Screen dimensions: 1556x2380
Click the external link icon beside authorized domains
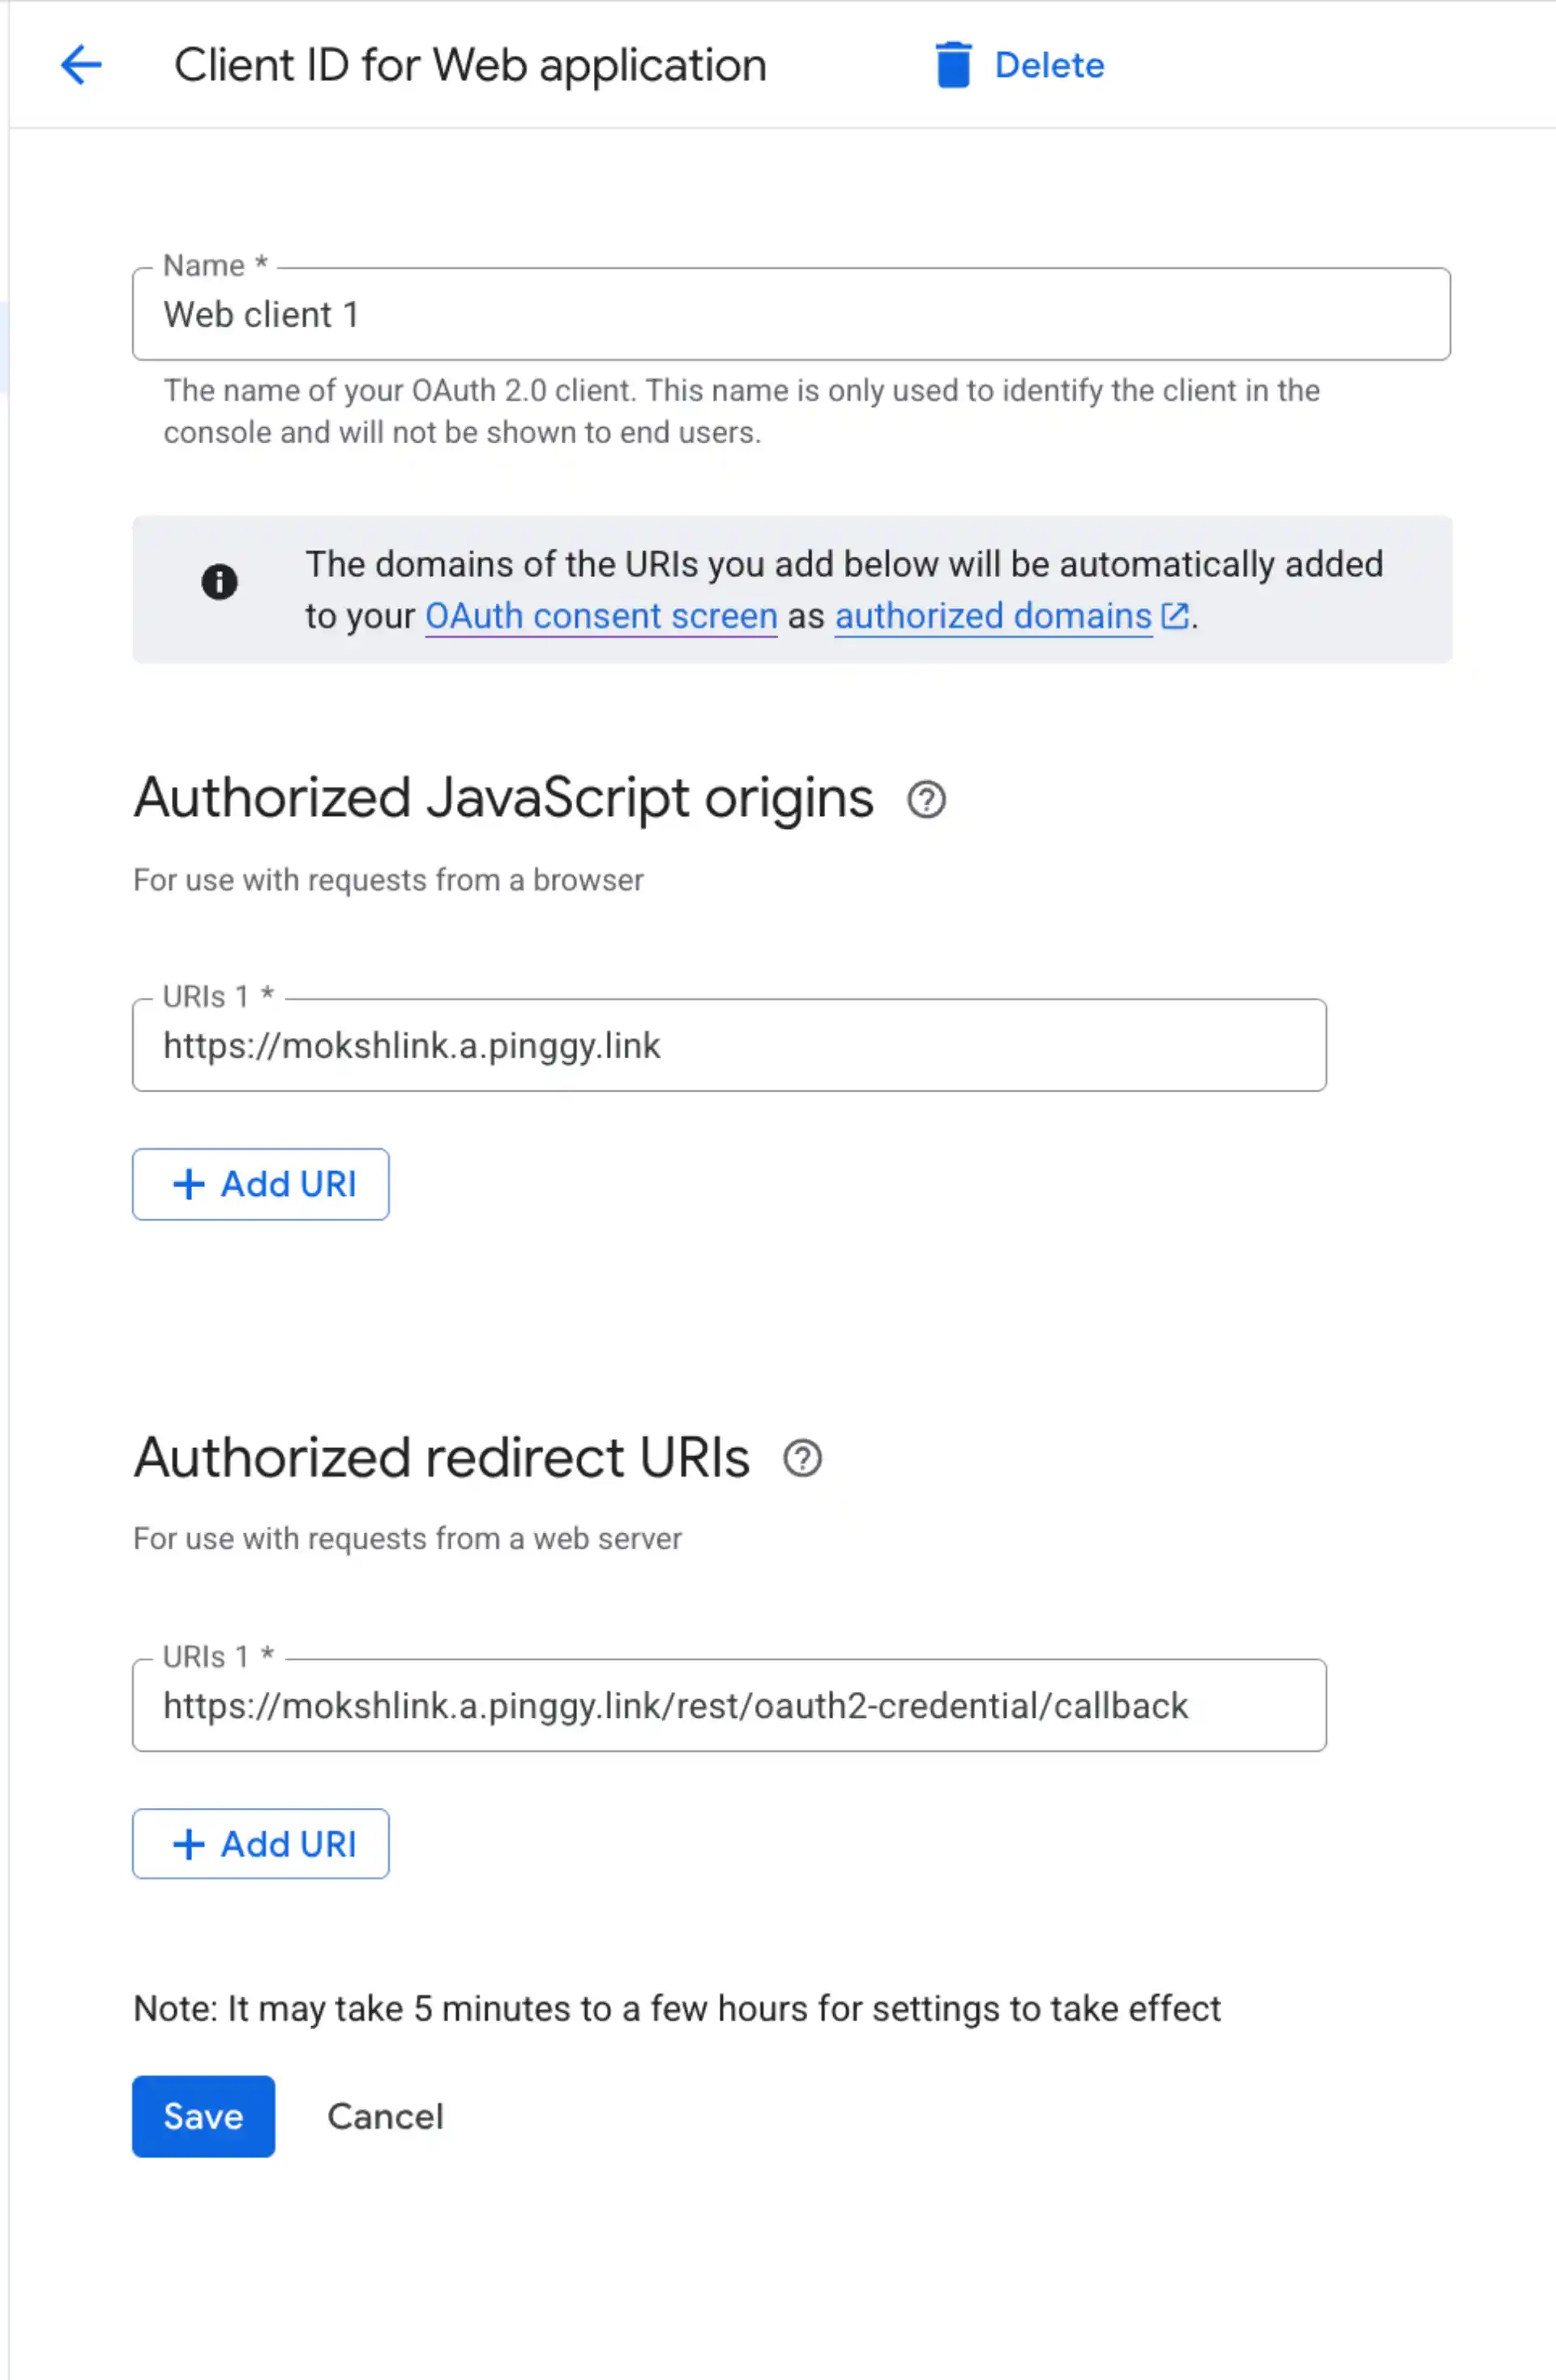(x=1175, y=616)
